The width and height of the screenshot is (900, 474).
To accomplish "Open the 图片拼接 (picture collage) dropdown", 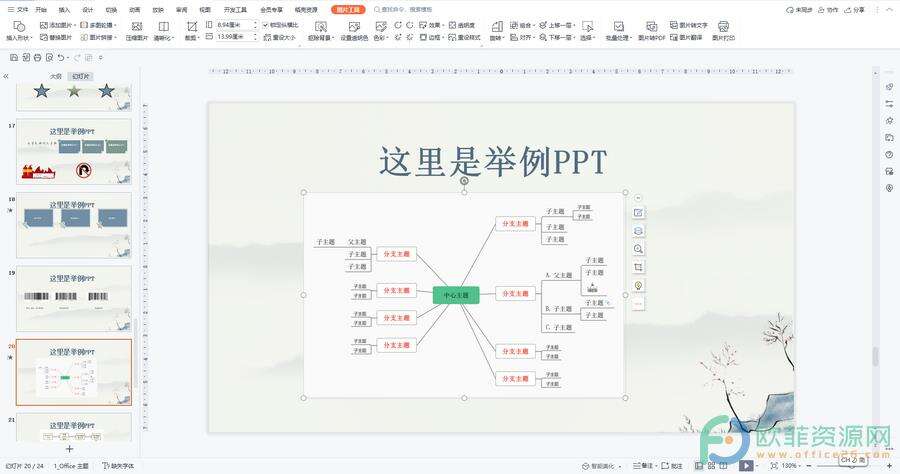I will tap(99, 38).
